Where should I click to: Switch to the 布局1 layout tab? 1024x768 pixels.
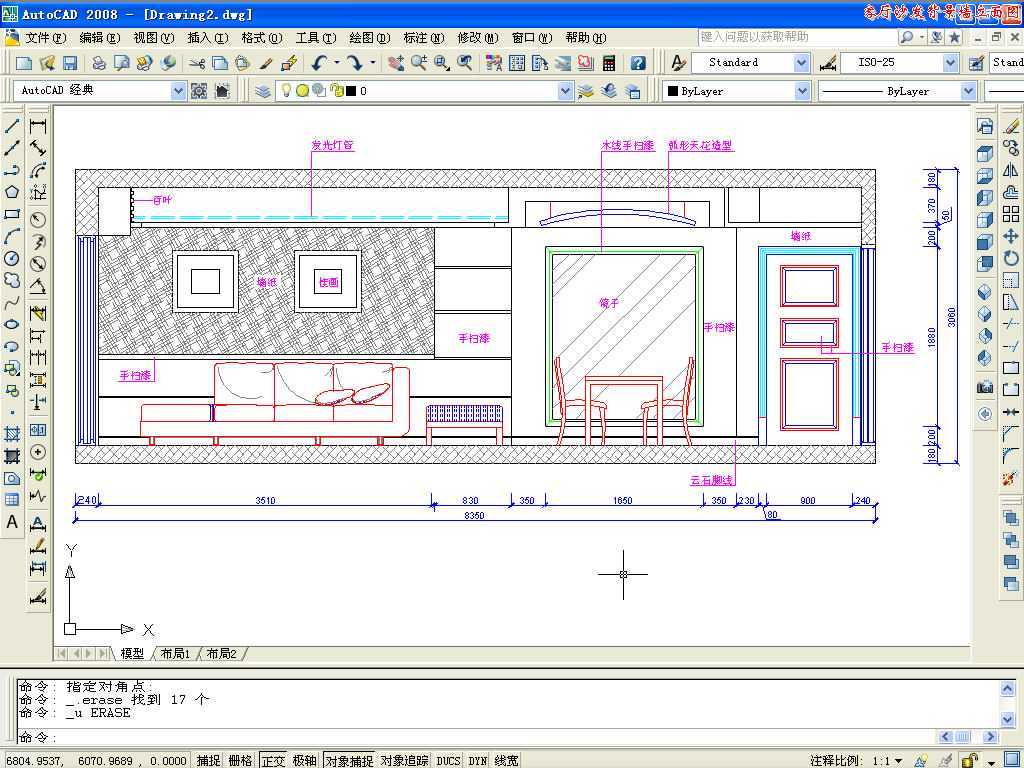coord(175,653)
